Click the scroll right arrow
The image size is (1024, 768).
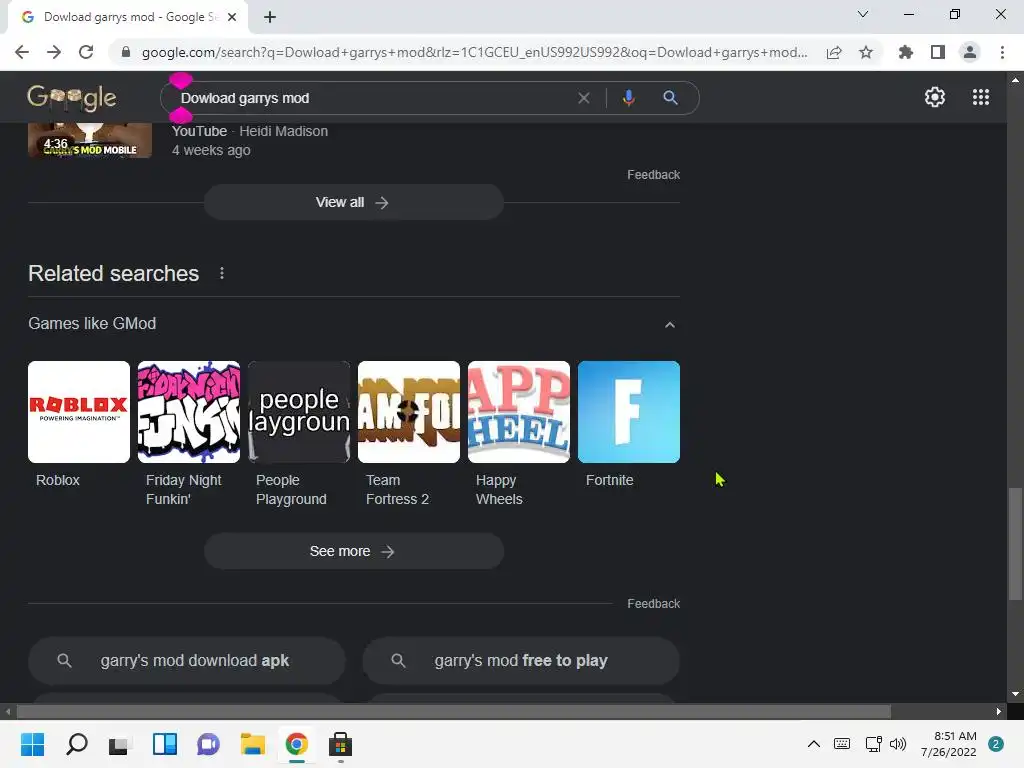coord(999,711)
